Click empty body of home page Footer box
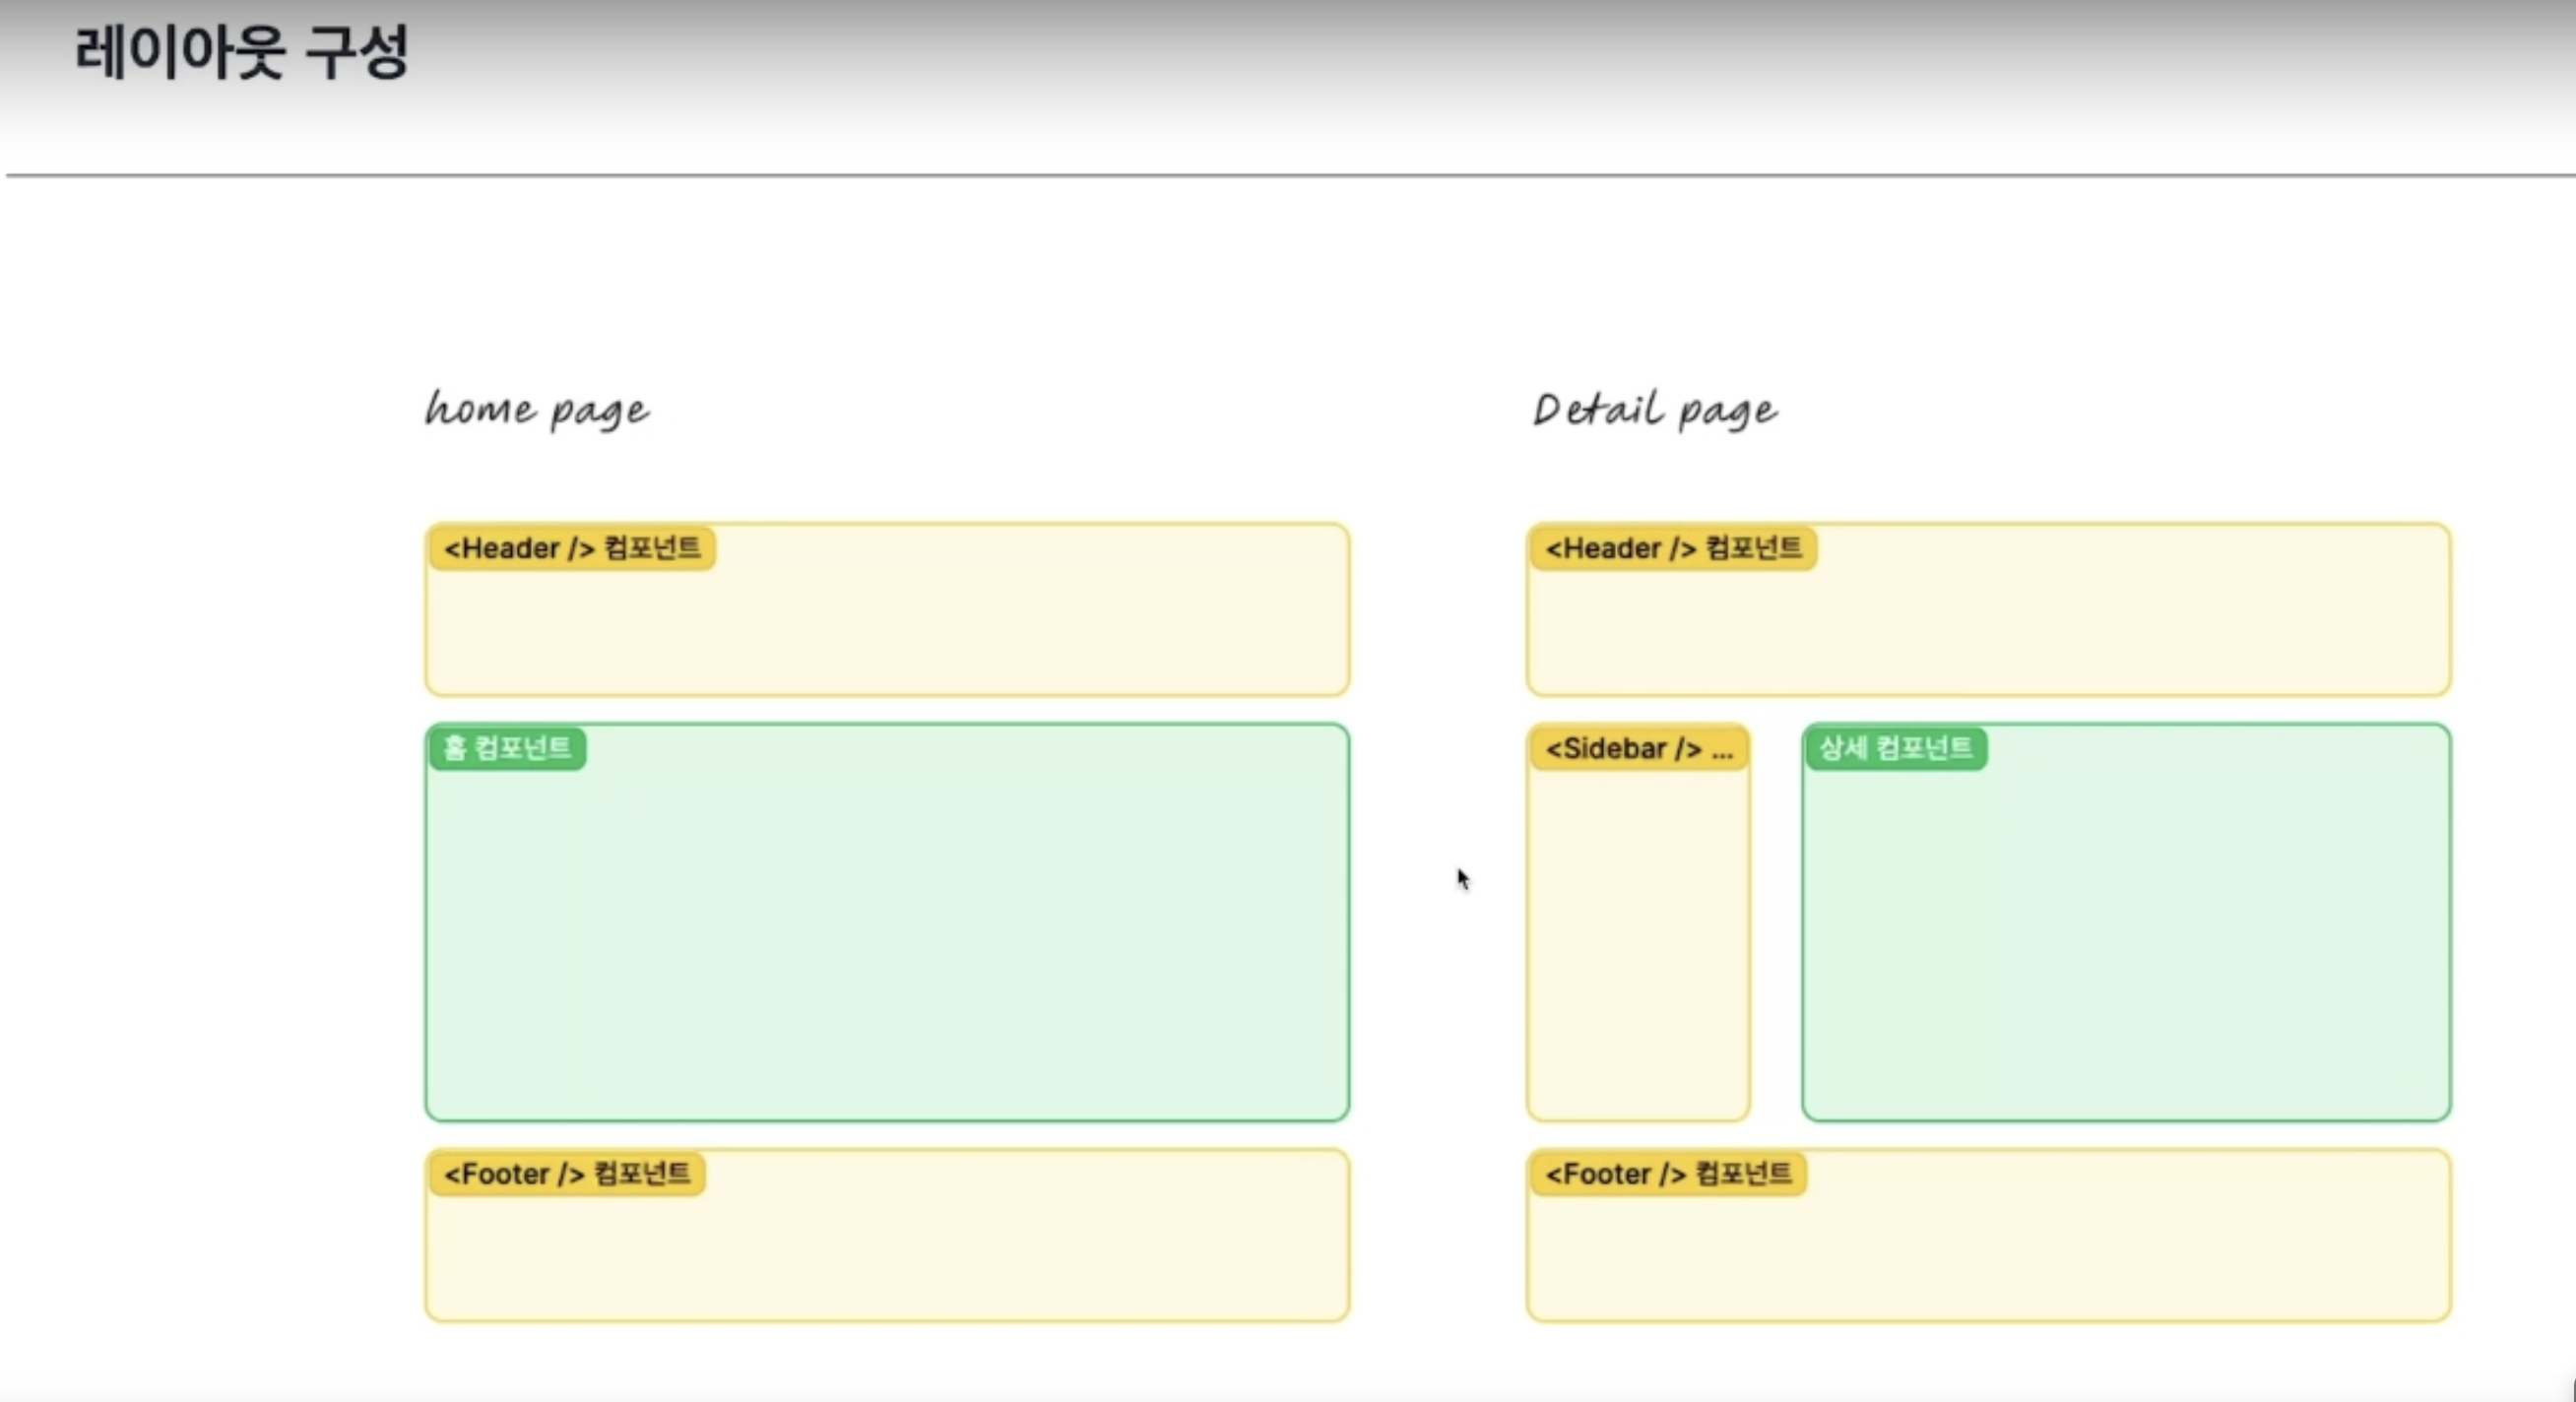Image resolution: width=2576 pixels, height=1402 pixels. pos(887,1257)
